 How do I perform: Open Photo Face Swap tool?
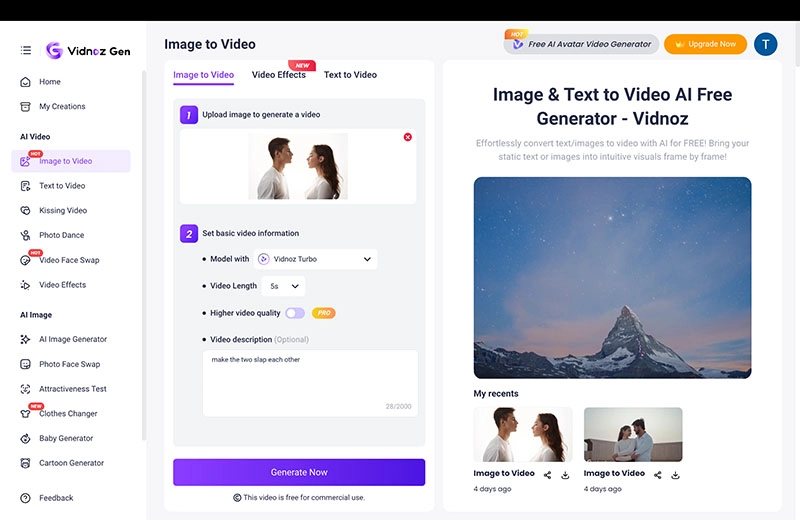pos(69,364)
